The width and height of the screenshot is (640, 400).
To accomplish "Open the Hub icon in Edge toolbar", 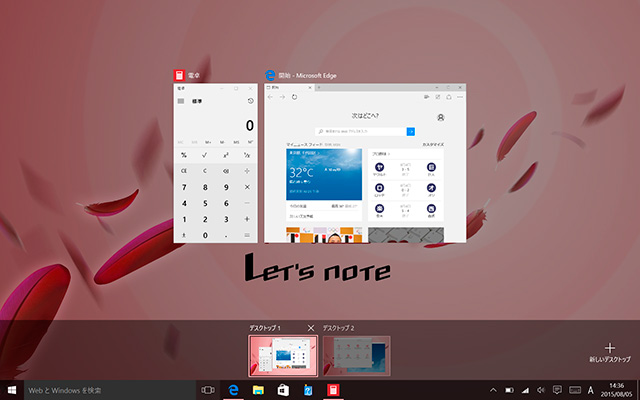I will click(426, 97).
